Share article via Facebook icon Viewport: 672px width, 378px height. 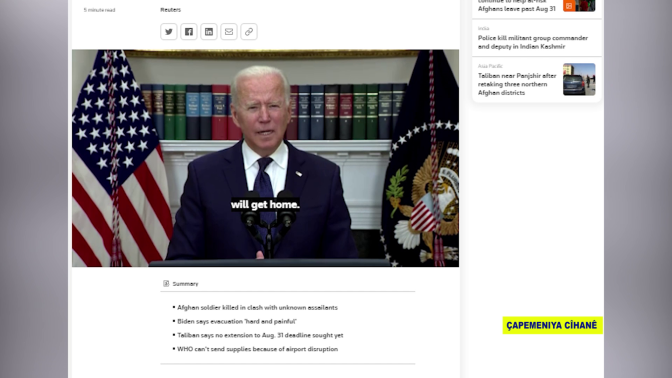click(x=189, y=32)
